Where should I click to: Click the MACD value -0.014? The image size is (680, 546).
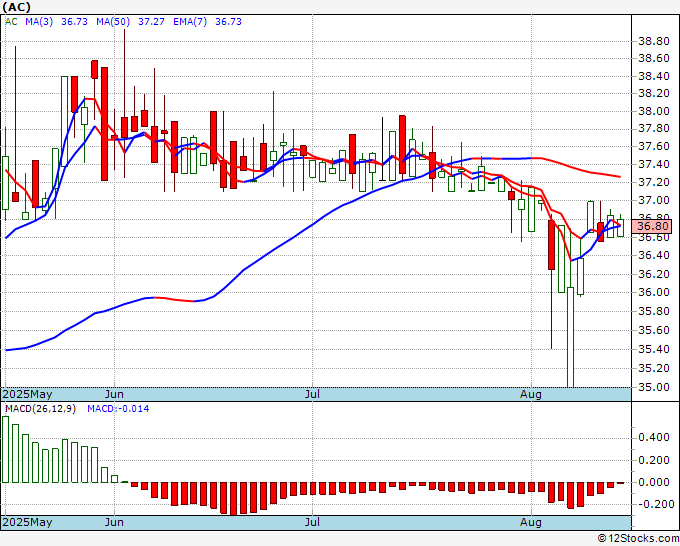pyautogui.click(x=132, y=409)
